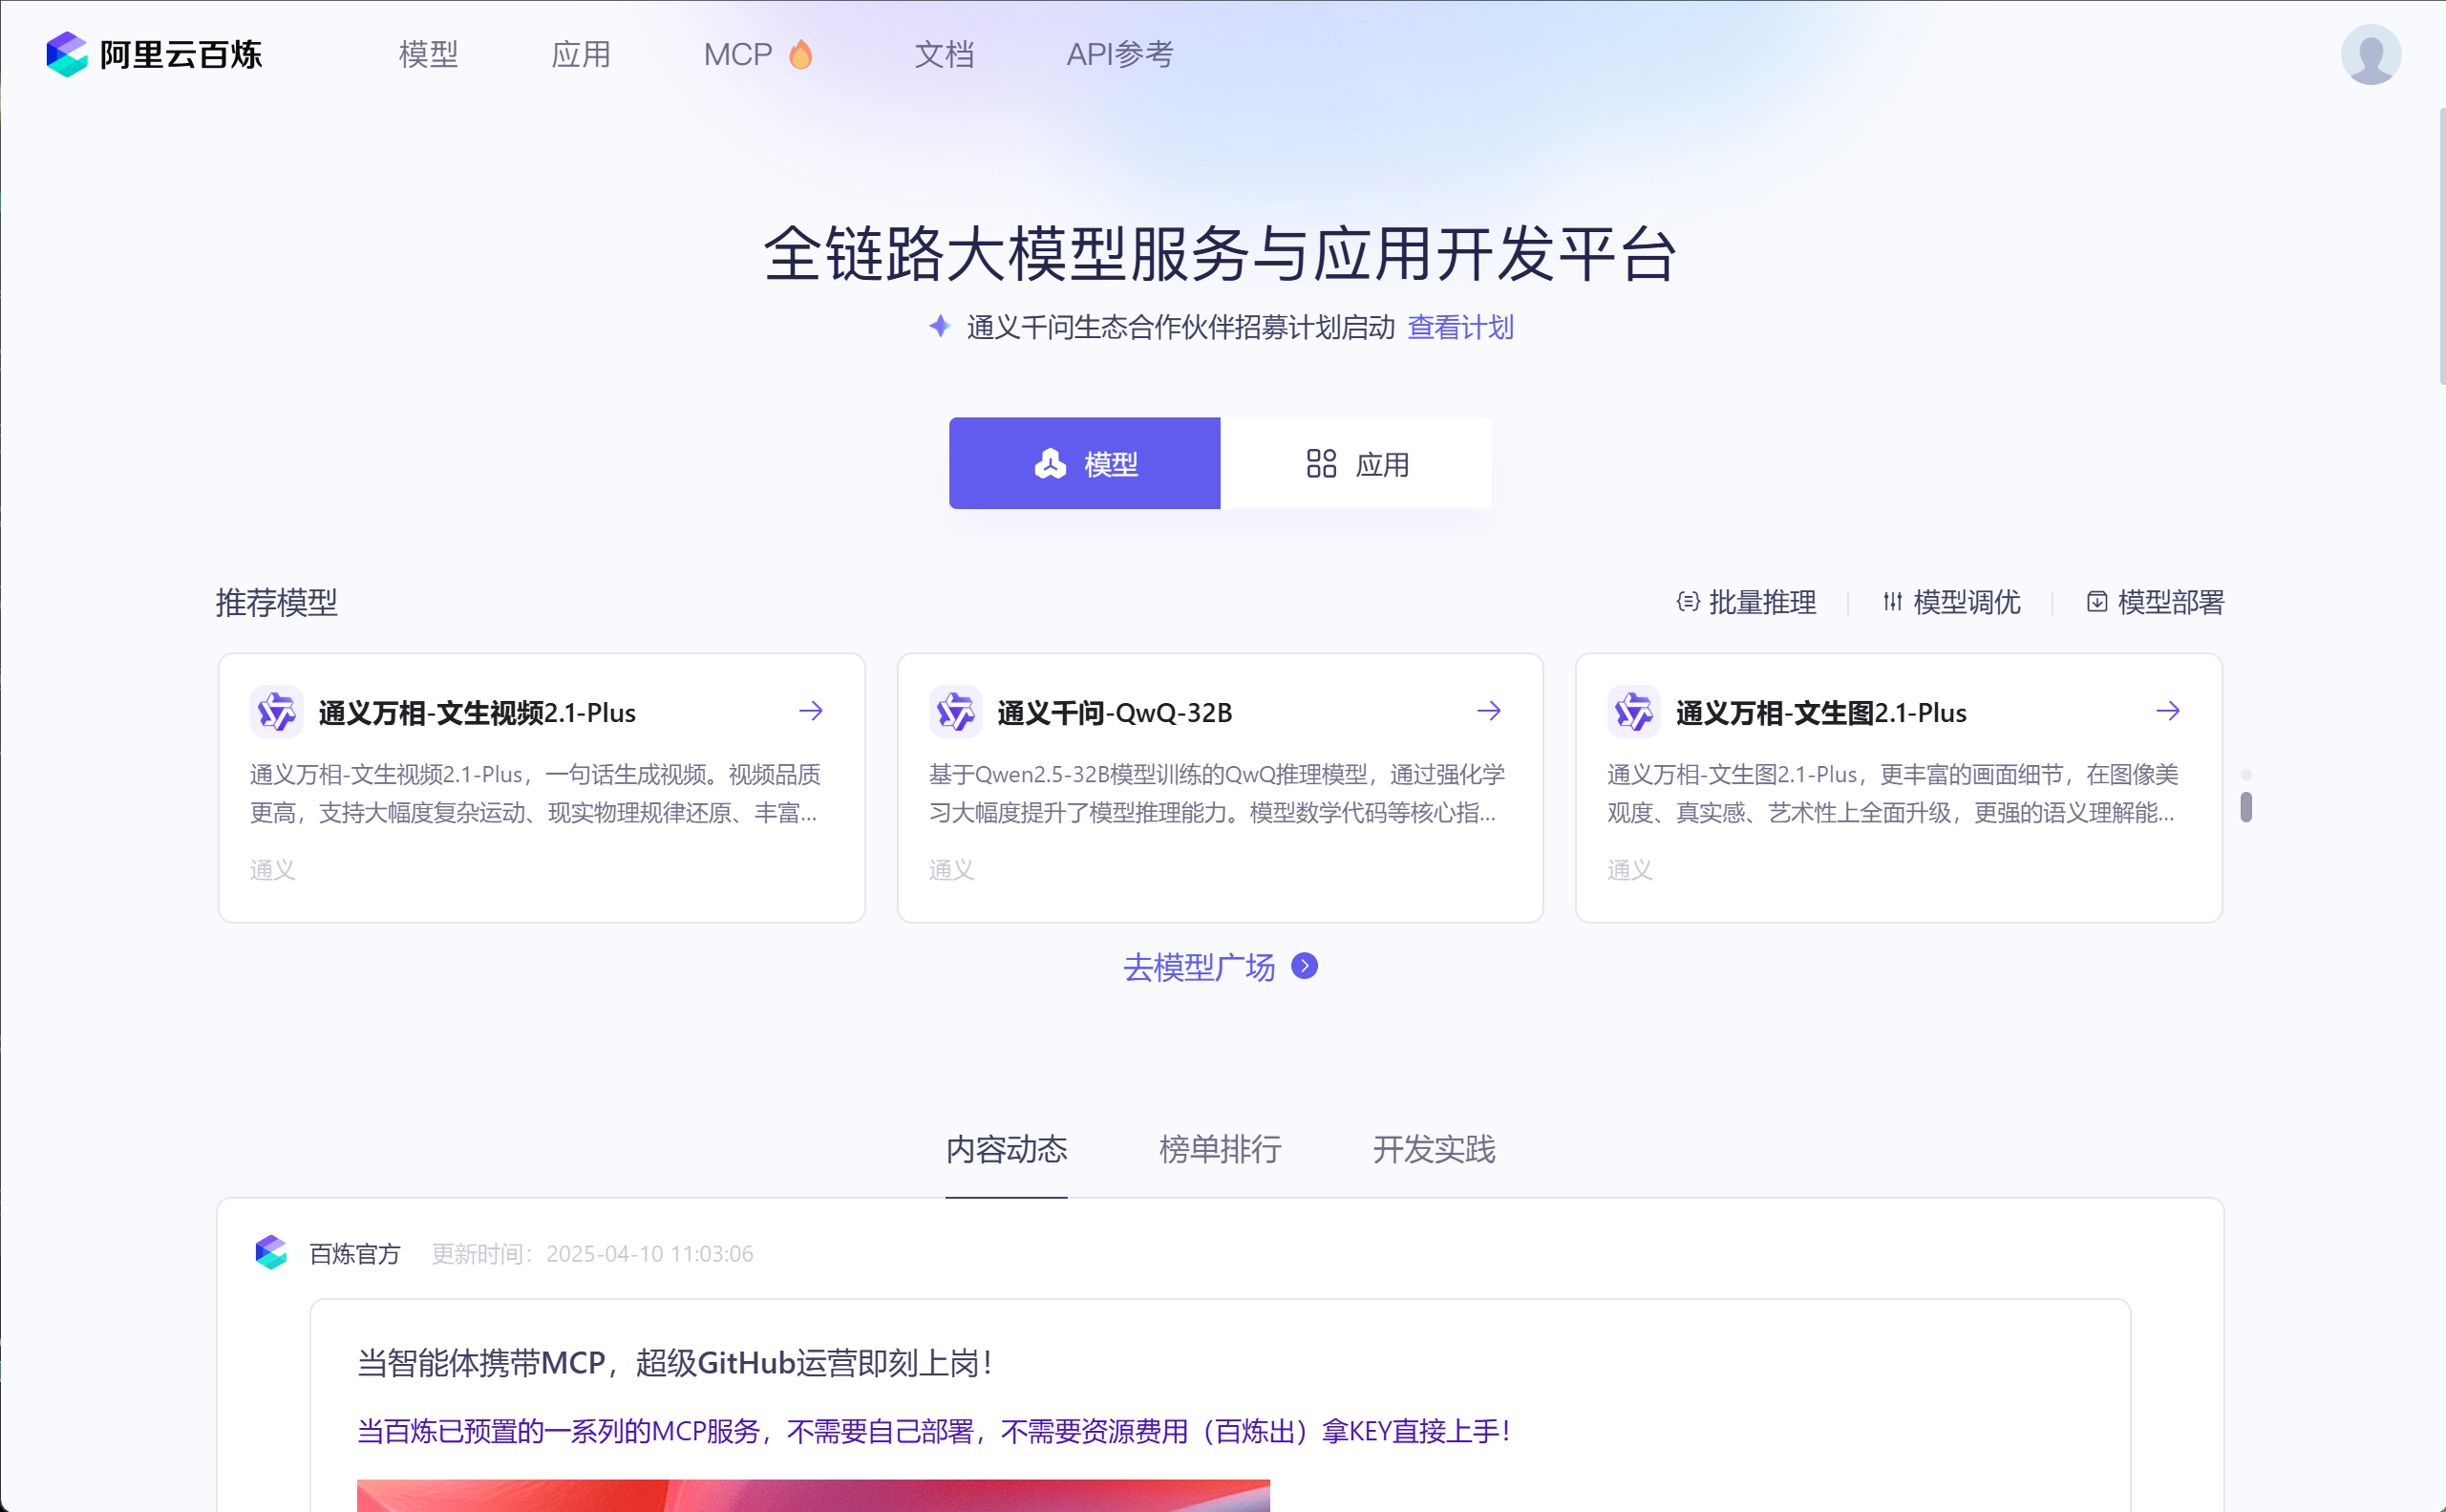Click the 通义 label on the 文生图2.1-Plus card
The height and width of the screenshot is (1512, 2446).
(x=1630, y=870)
